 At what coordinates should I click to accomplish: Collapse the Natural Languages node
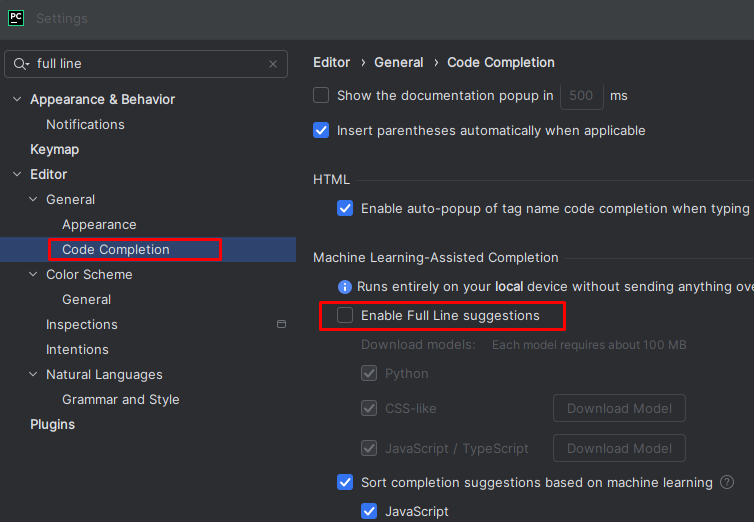tap(33, 375)
